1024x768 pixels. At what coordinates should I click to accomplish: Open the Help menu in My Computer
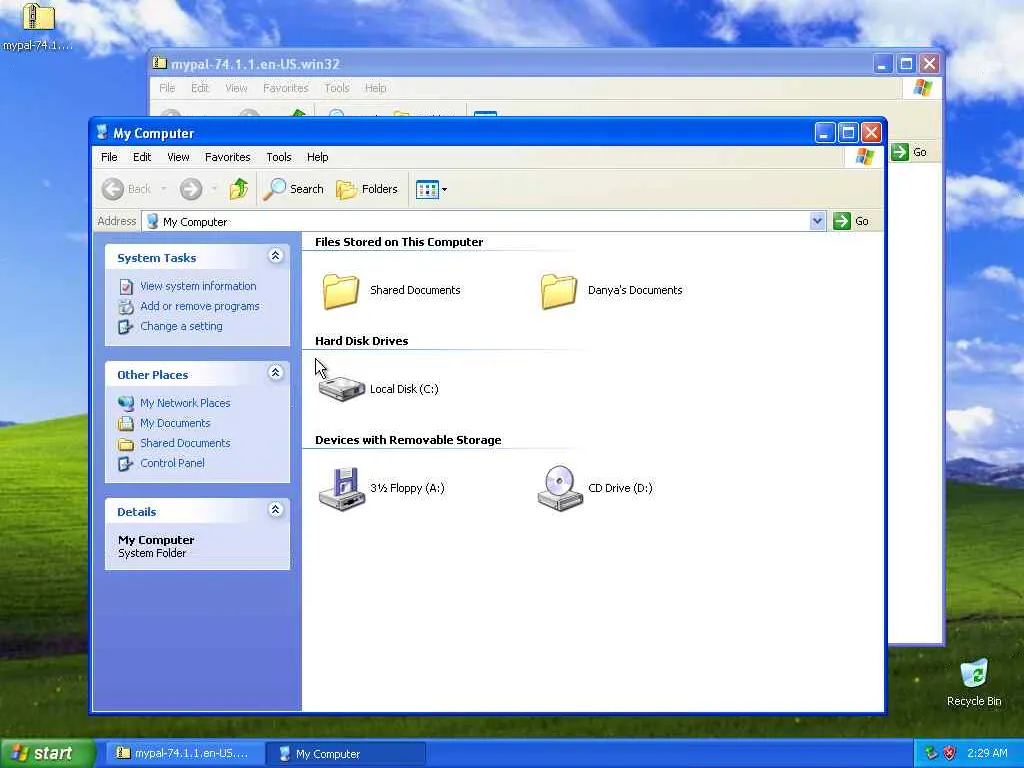[x=317, y=157]
